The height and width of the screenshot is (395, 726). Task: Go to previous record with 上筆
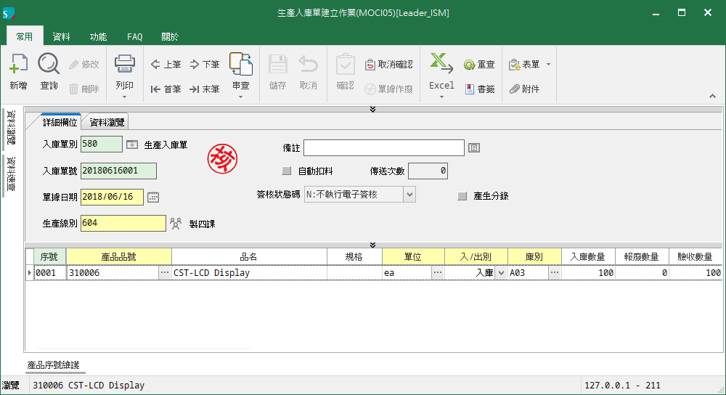pyautogui.click(x=166, y=64)
